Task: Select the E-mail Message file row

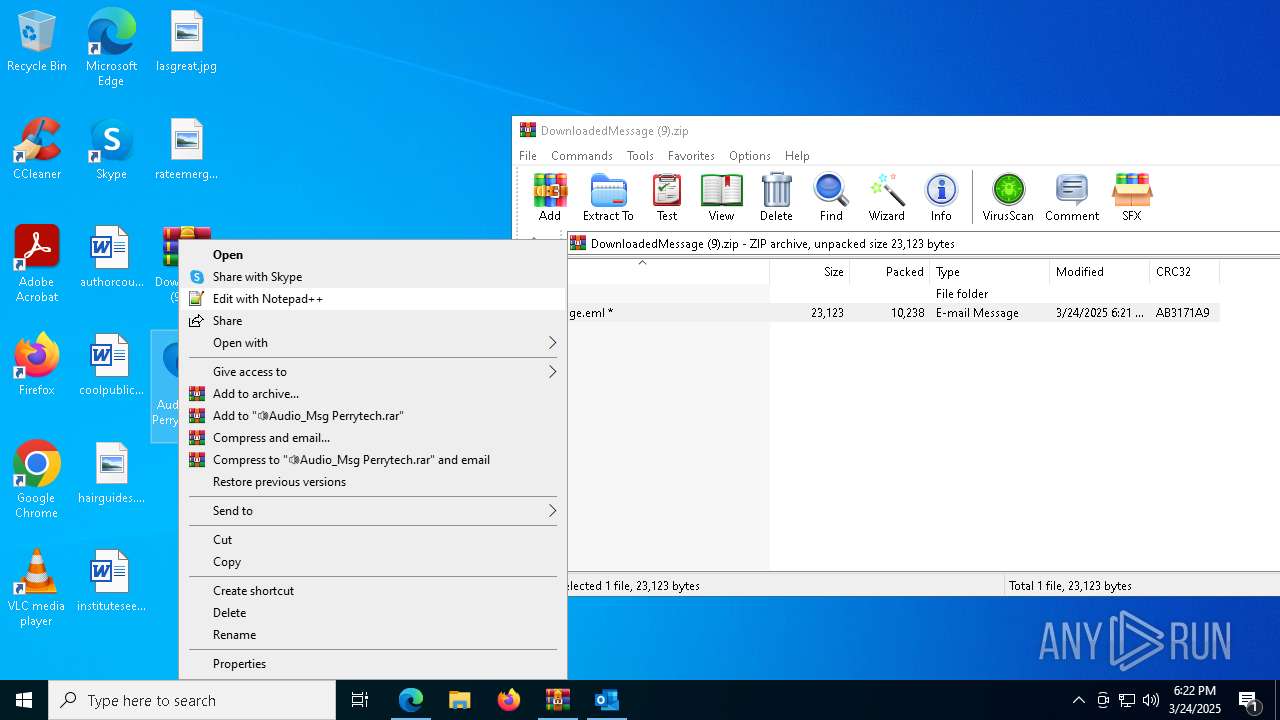Action: [x=894, y=313]
